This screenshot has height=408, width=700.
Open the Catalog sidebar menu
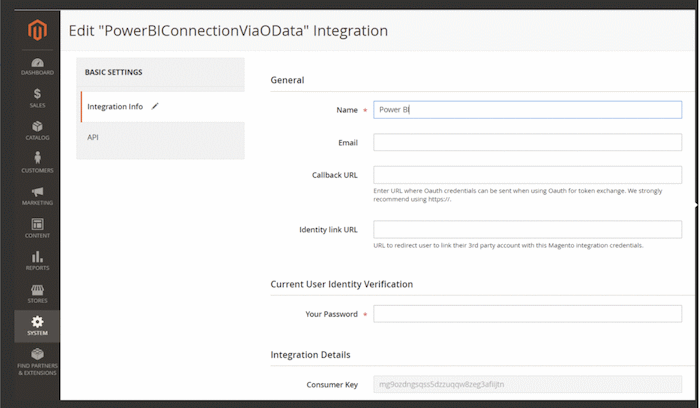(x=37, y=130)
